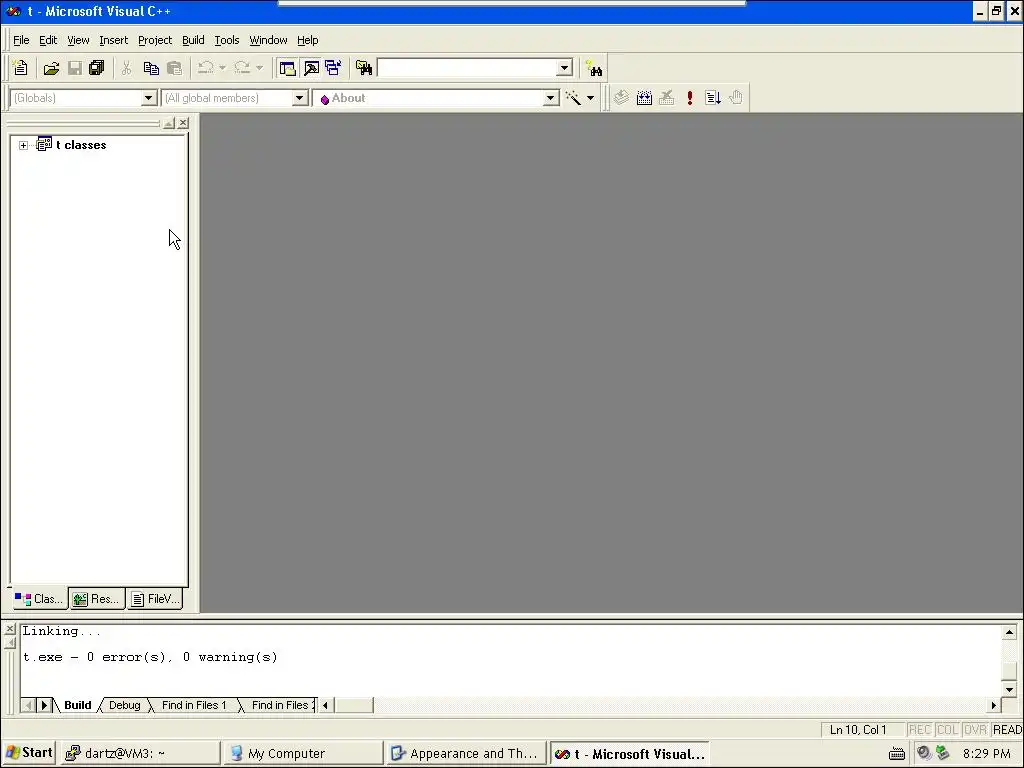
Task: Switch to the ResourceView workspace tab
Action: coord(97,599)
